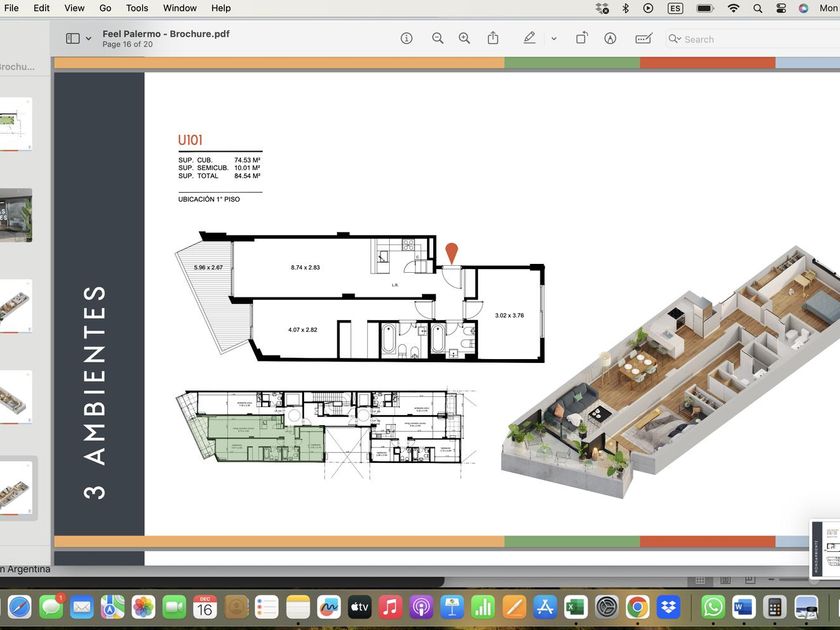Expand the highlight color dropdown arrow
Screen dimensions: 840x630
pyautogui.click(x=554, y=38)
